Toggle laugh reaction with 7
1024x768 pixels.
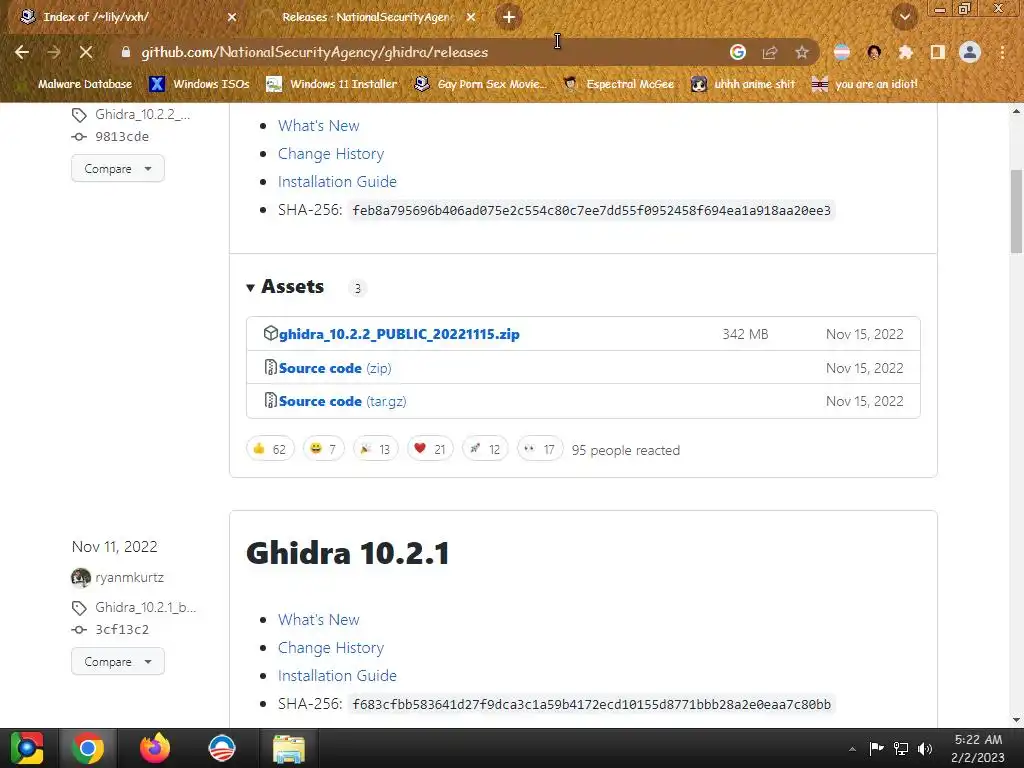[x=324, y=449]
